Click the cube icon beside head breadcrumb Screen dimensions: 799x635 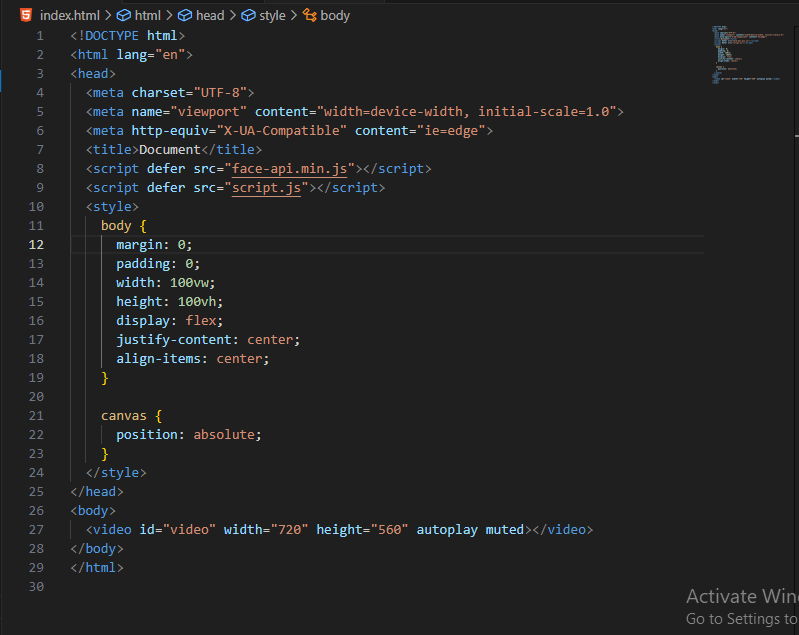(x=185, y=16)
